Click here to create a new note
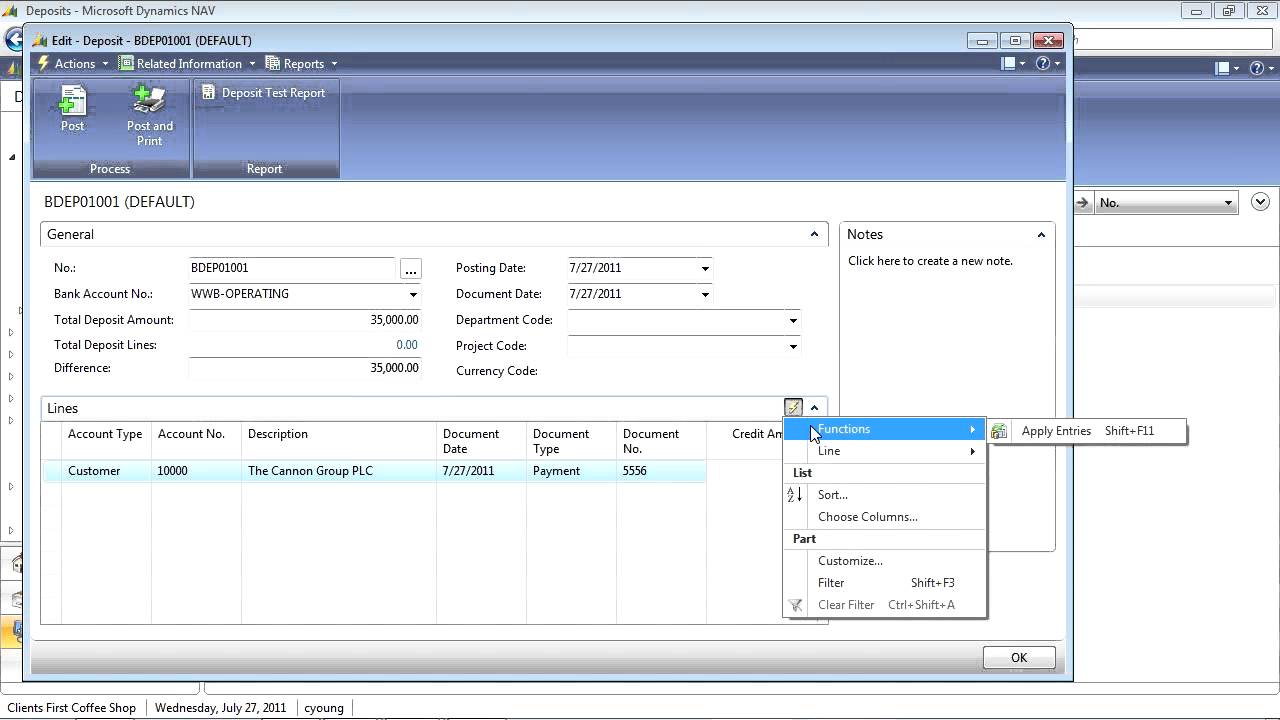This screenshot has width=1280, height=720. click(930, 261)
